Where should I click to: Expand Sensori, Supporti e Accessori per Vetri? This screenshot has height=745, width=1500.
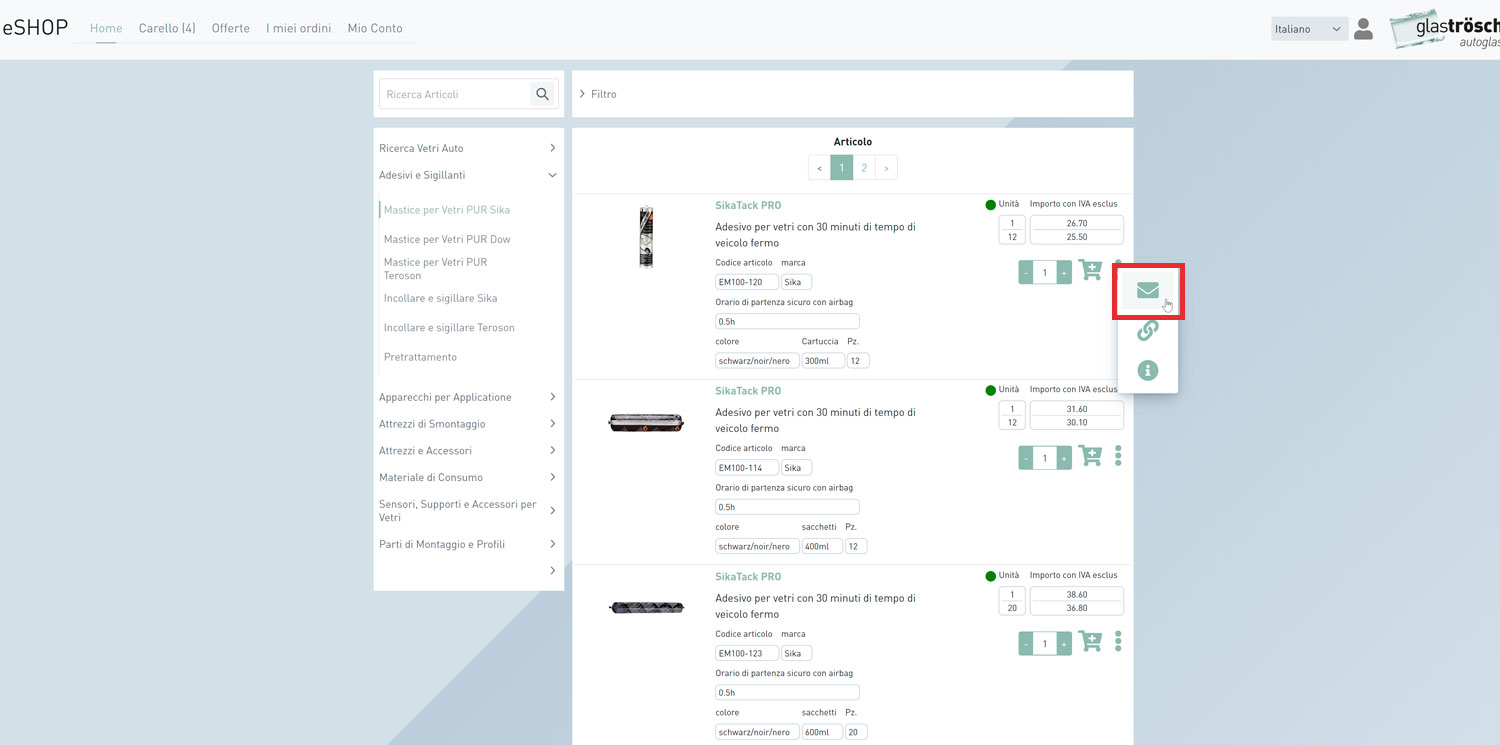(468, 511)
